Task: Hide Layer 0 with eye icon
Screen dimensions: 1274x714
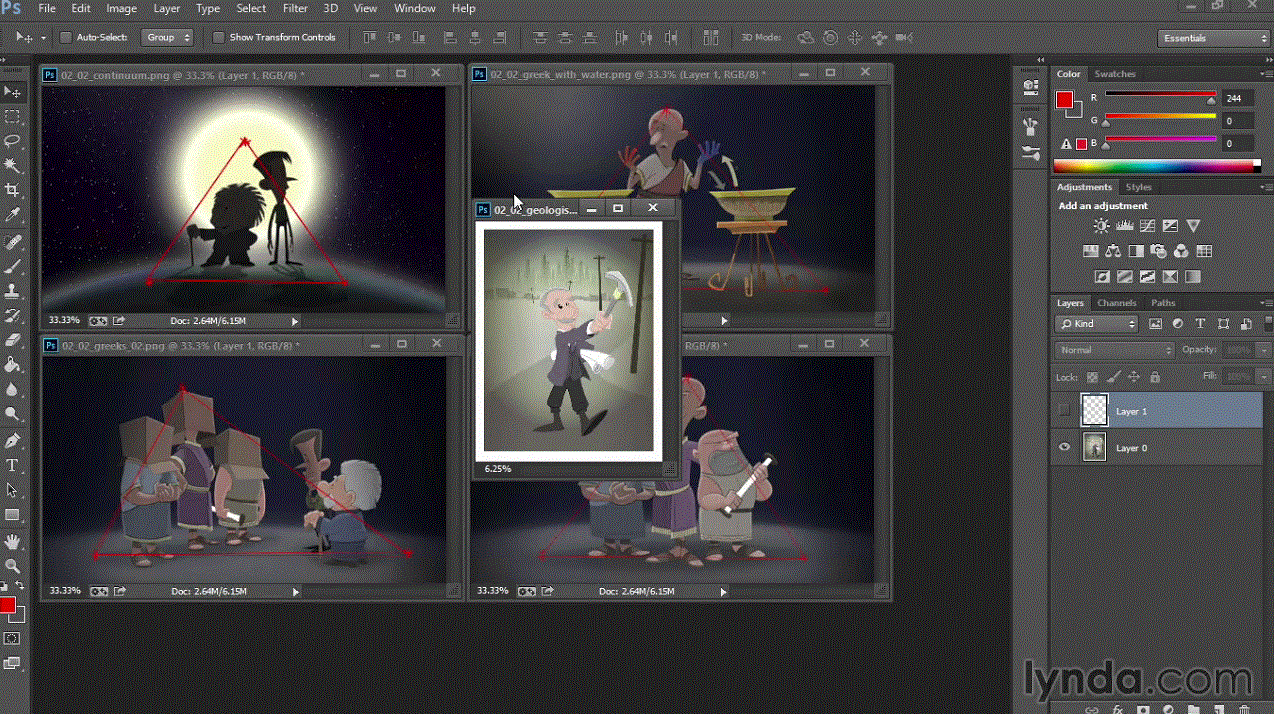Action: [x=1064, y=448]
